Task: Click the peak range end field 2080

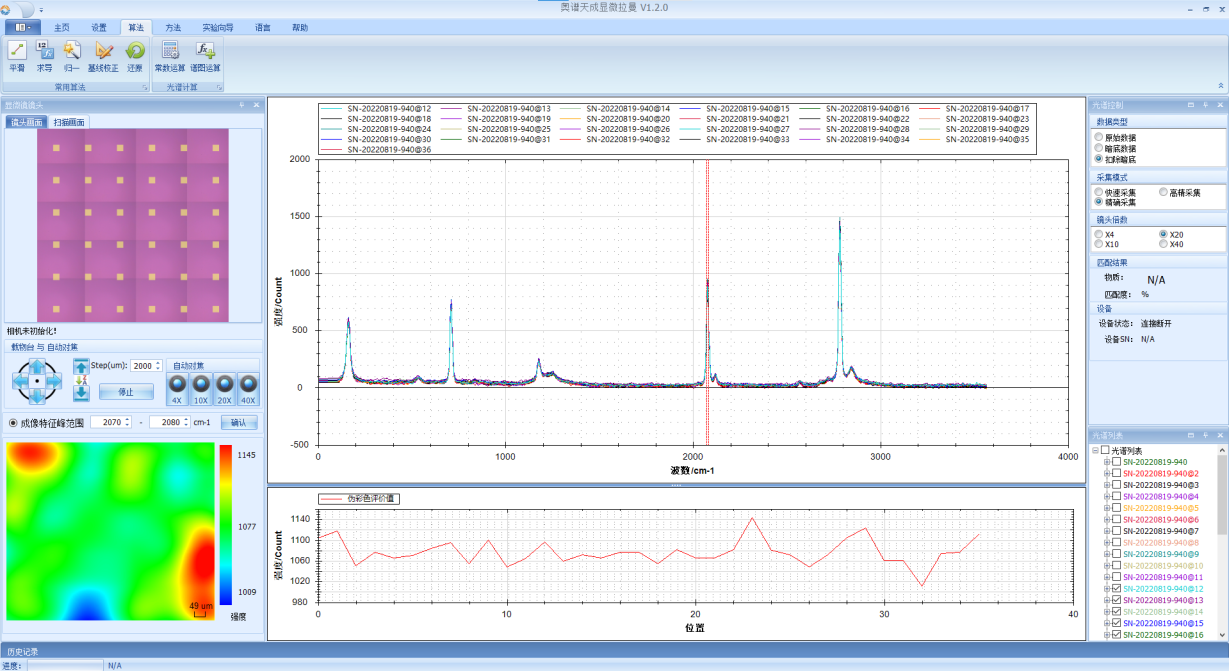Action: point(170,422)
